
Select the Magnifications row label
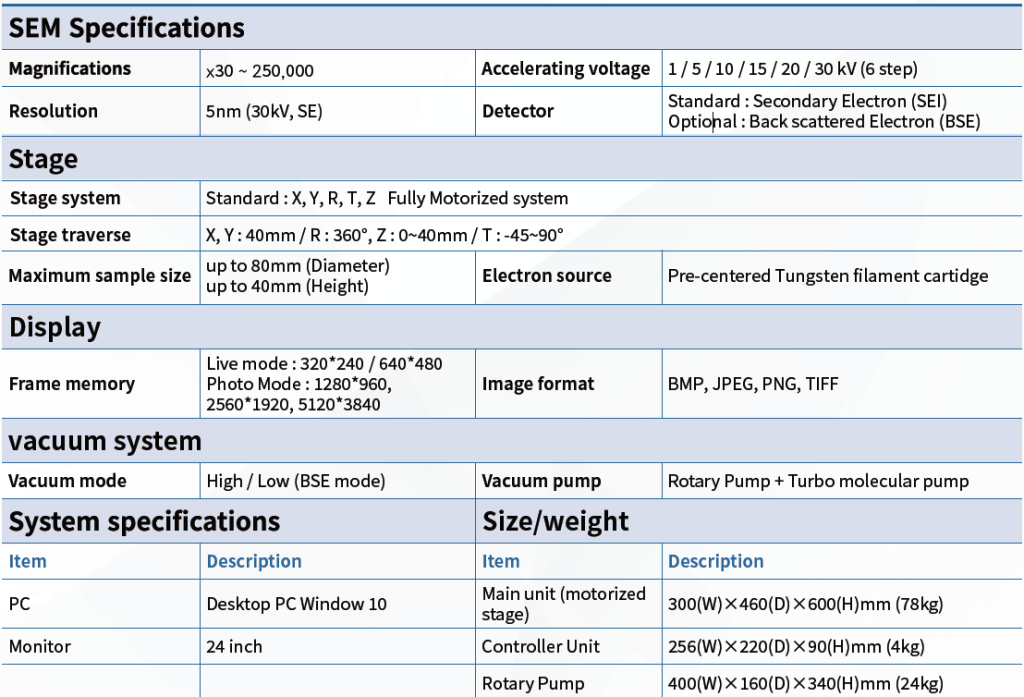(70, 69)
